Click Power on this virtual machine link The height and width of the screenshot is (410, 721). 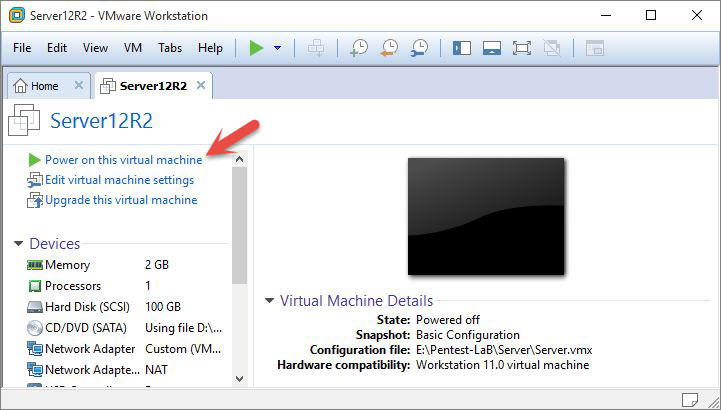coord(123,160)
